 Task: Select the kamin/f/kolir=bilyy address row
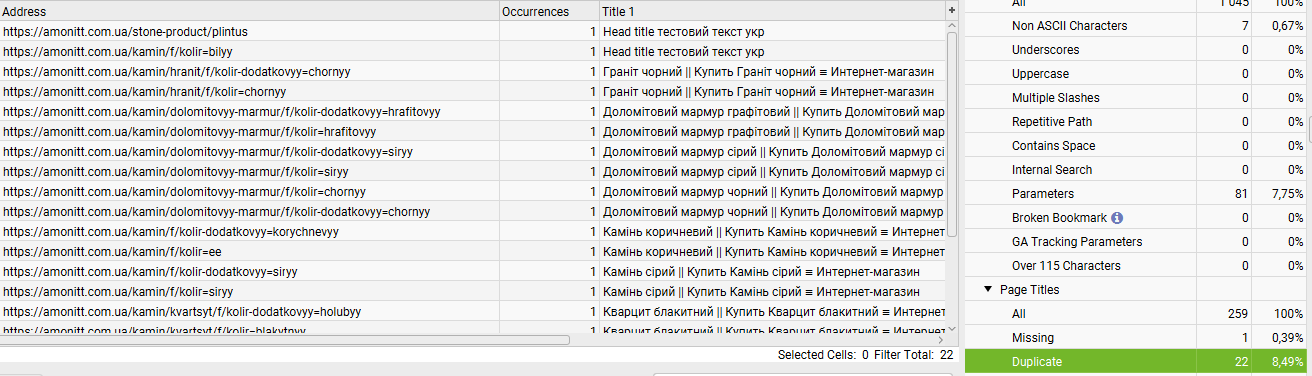[472, 52]
